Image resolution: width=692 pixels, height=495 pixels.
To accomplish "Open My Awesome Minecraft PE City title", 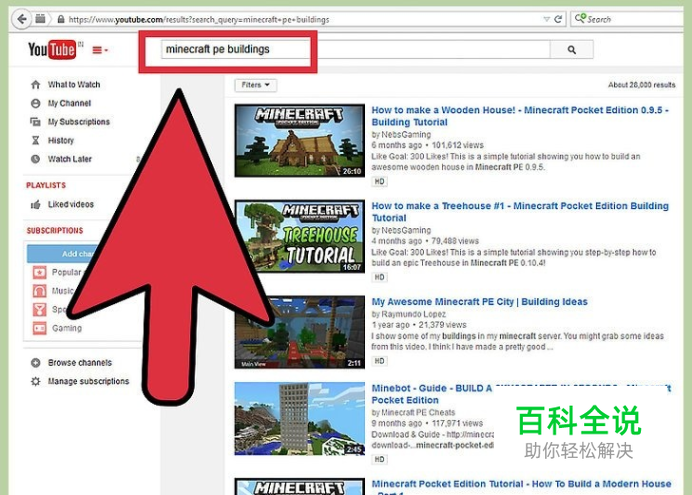I will click(x=479, y=302).
